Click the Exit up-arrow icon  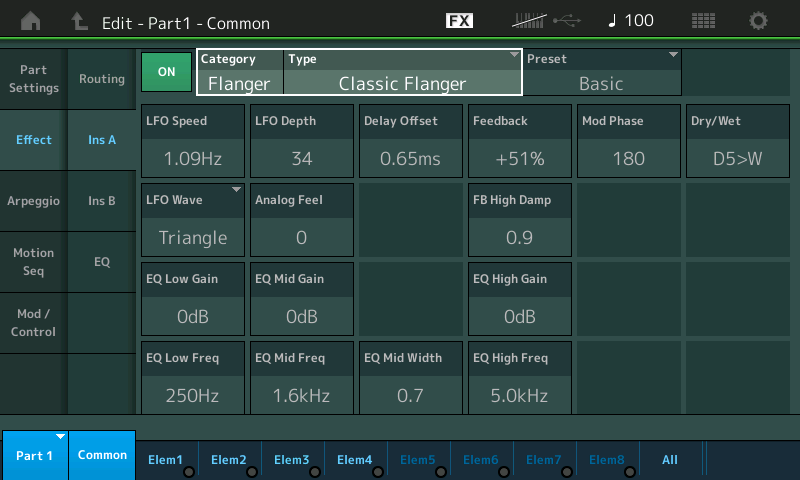pos(79,21)
